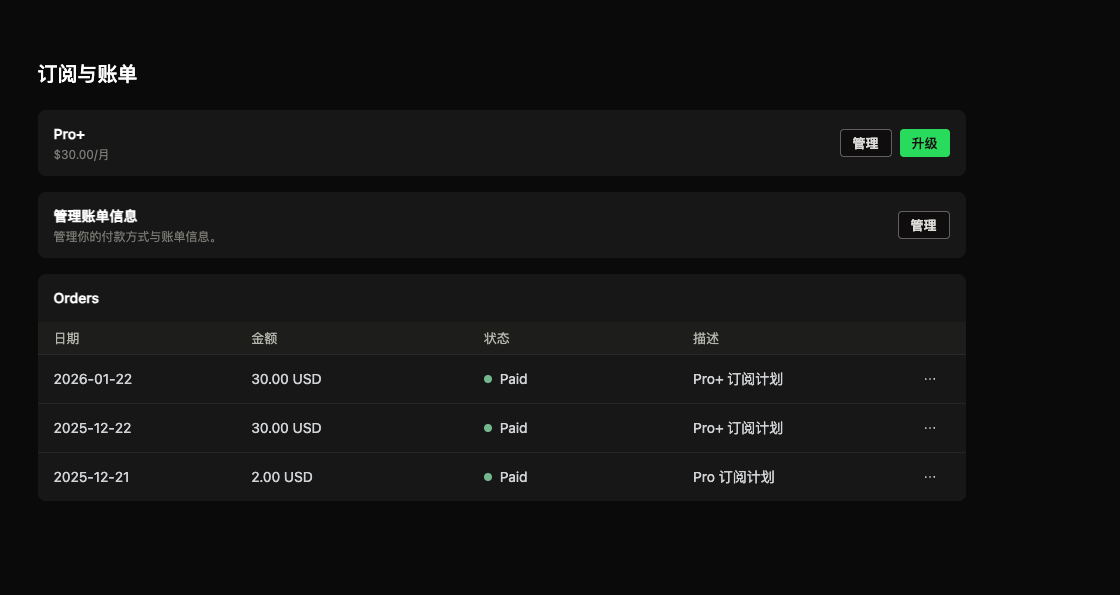The image size is (1120, 595).
Task: Click the green status dot on the 2.00 USD order
Action: tap(488, 477)
